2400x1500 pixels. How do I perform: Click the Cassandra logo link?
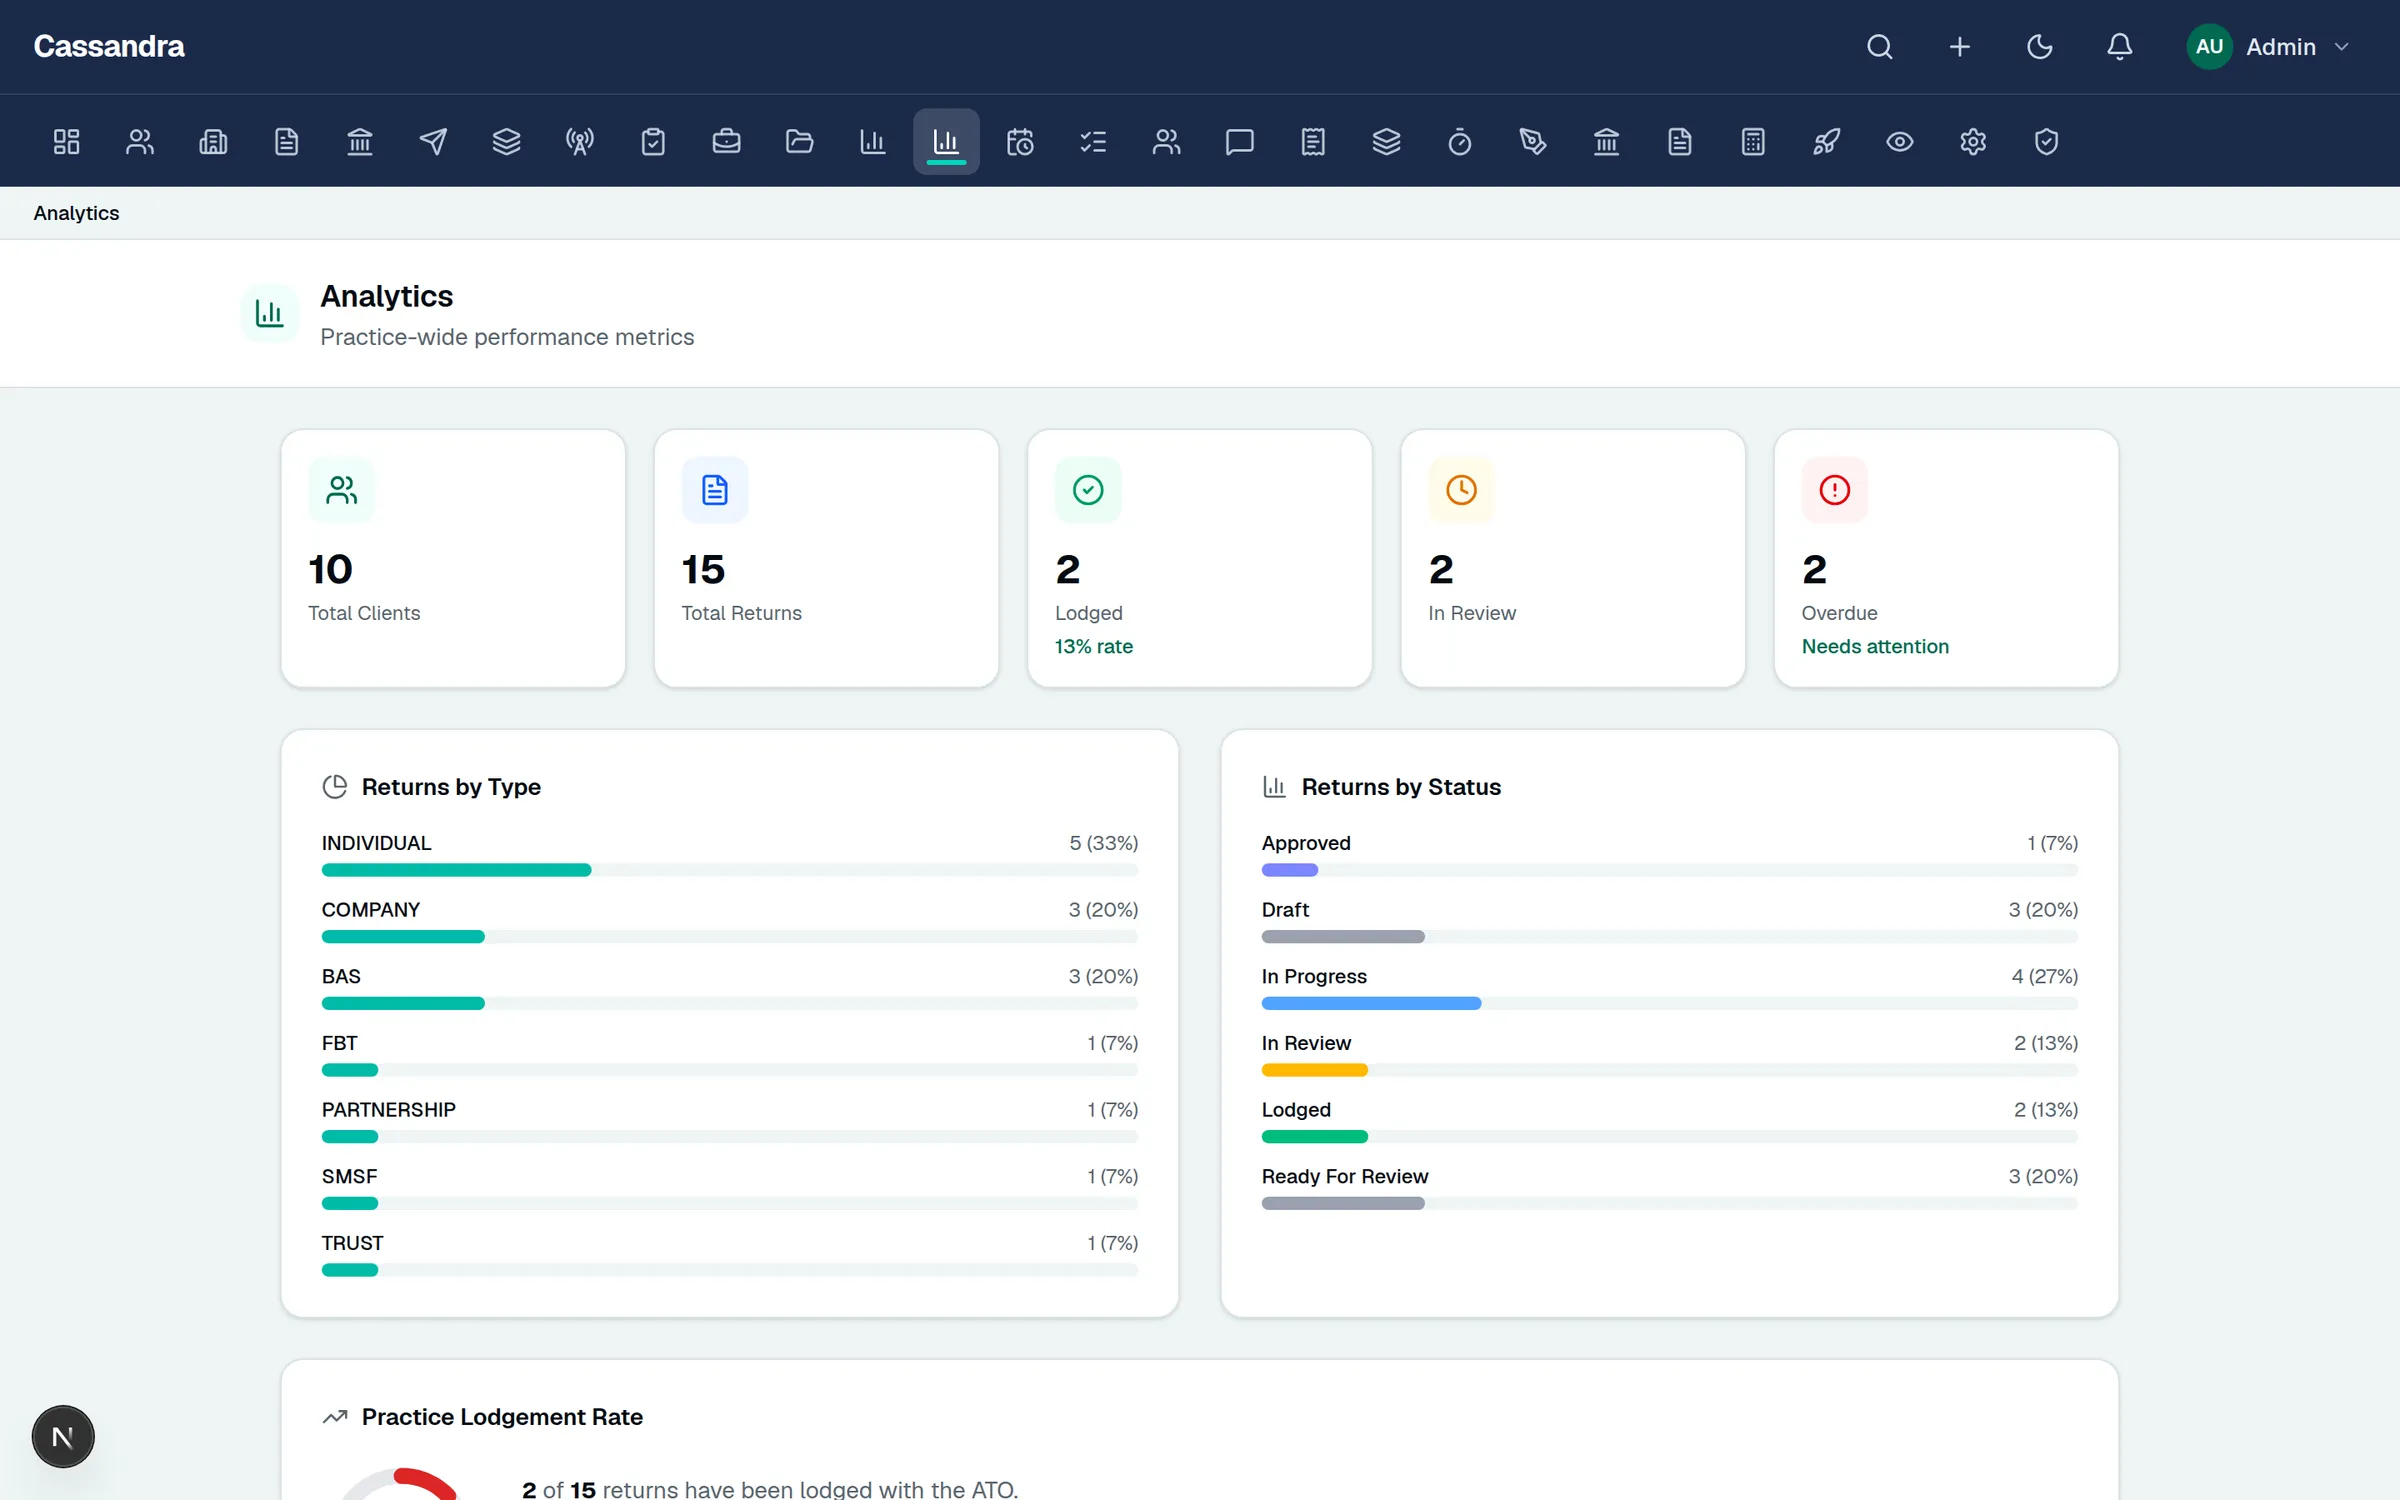(109, 47)
